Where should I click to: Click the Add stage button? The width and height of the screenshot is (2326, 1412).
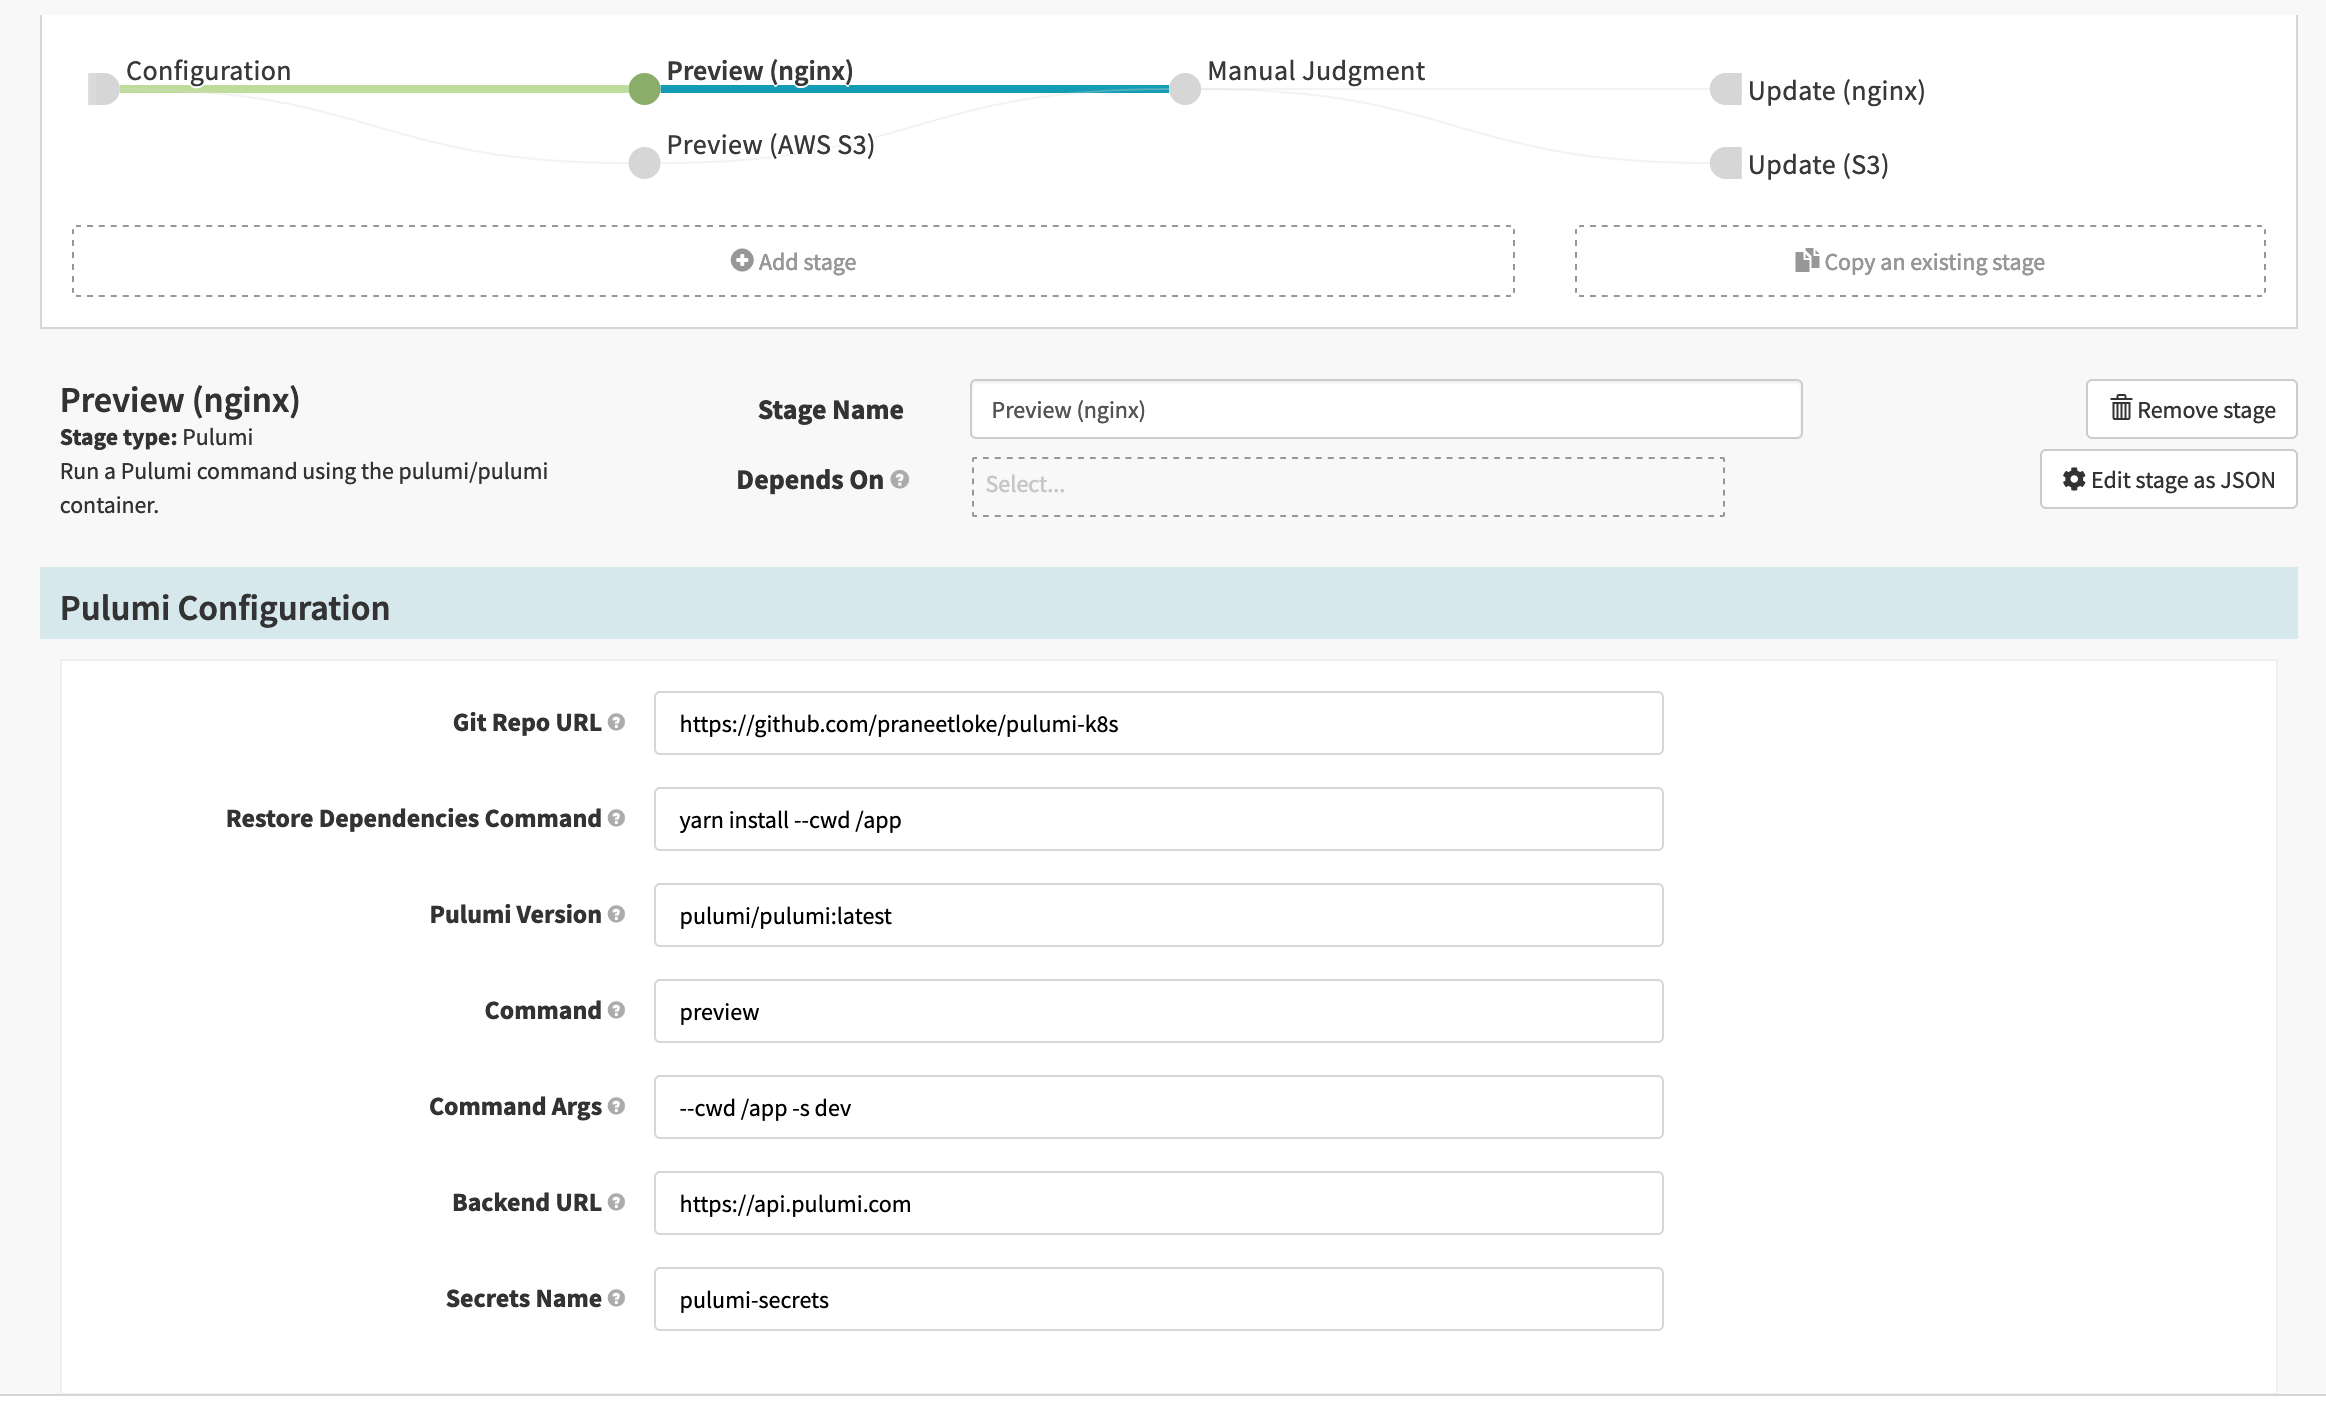pos(793,260)
